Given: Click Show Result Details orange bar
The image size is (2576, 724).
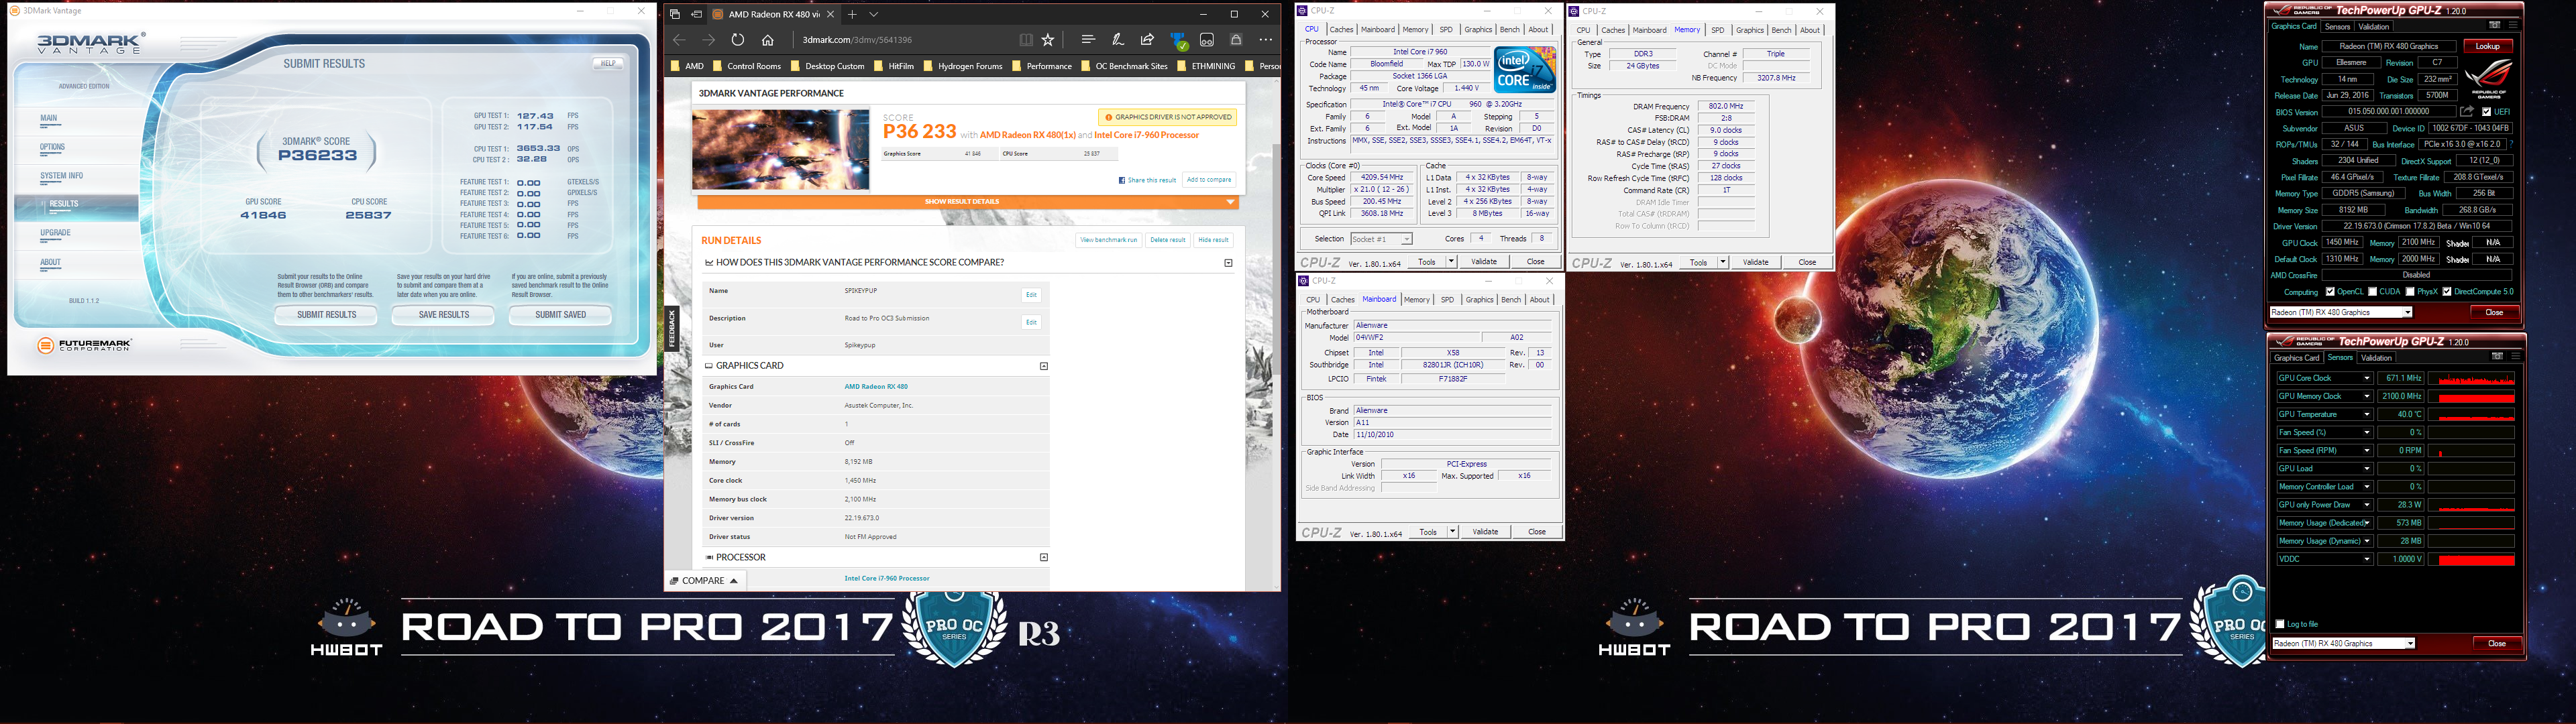Looking at the screenshot, I should pos(968,202).
